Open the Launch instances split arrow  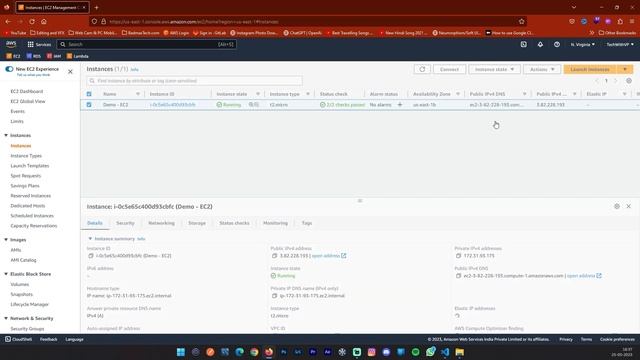click(x=625, y=69)
